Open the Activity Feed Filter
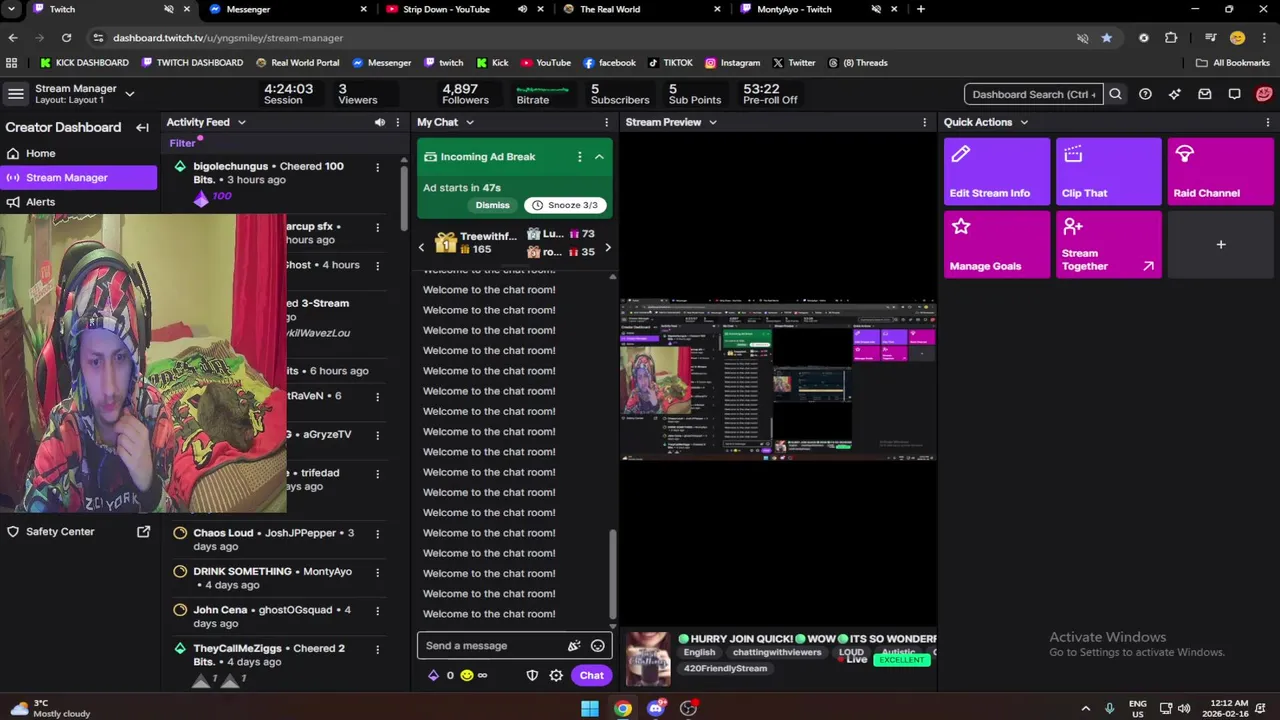Screen dimensions: 1280x720 pyautogui.click(x=182, y=143)
